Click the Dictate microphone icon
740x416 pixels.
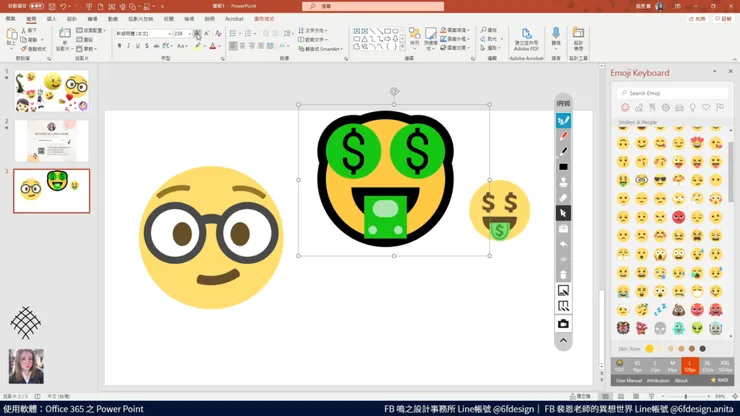(x=556, y=34)
